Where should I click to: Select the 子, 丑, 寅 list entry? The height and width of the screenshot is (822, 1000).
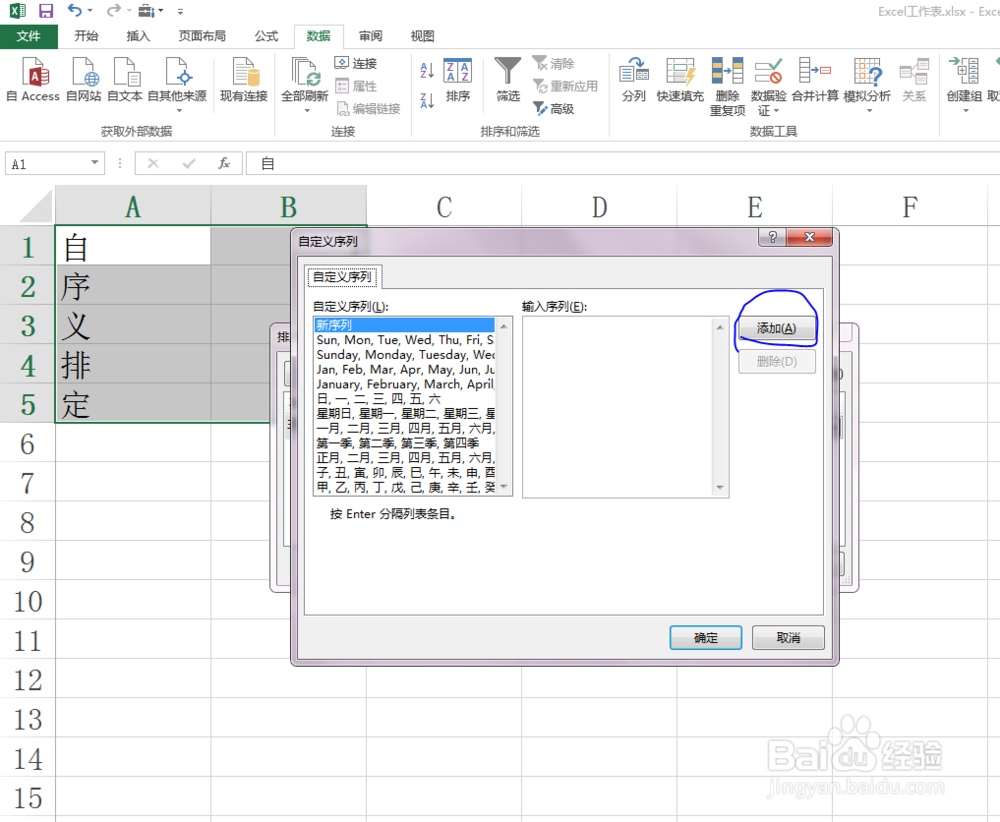[404, 473]
